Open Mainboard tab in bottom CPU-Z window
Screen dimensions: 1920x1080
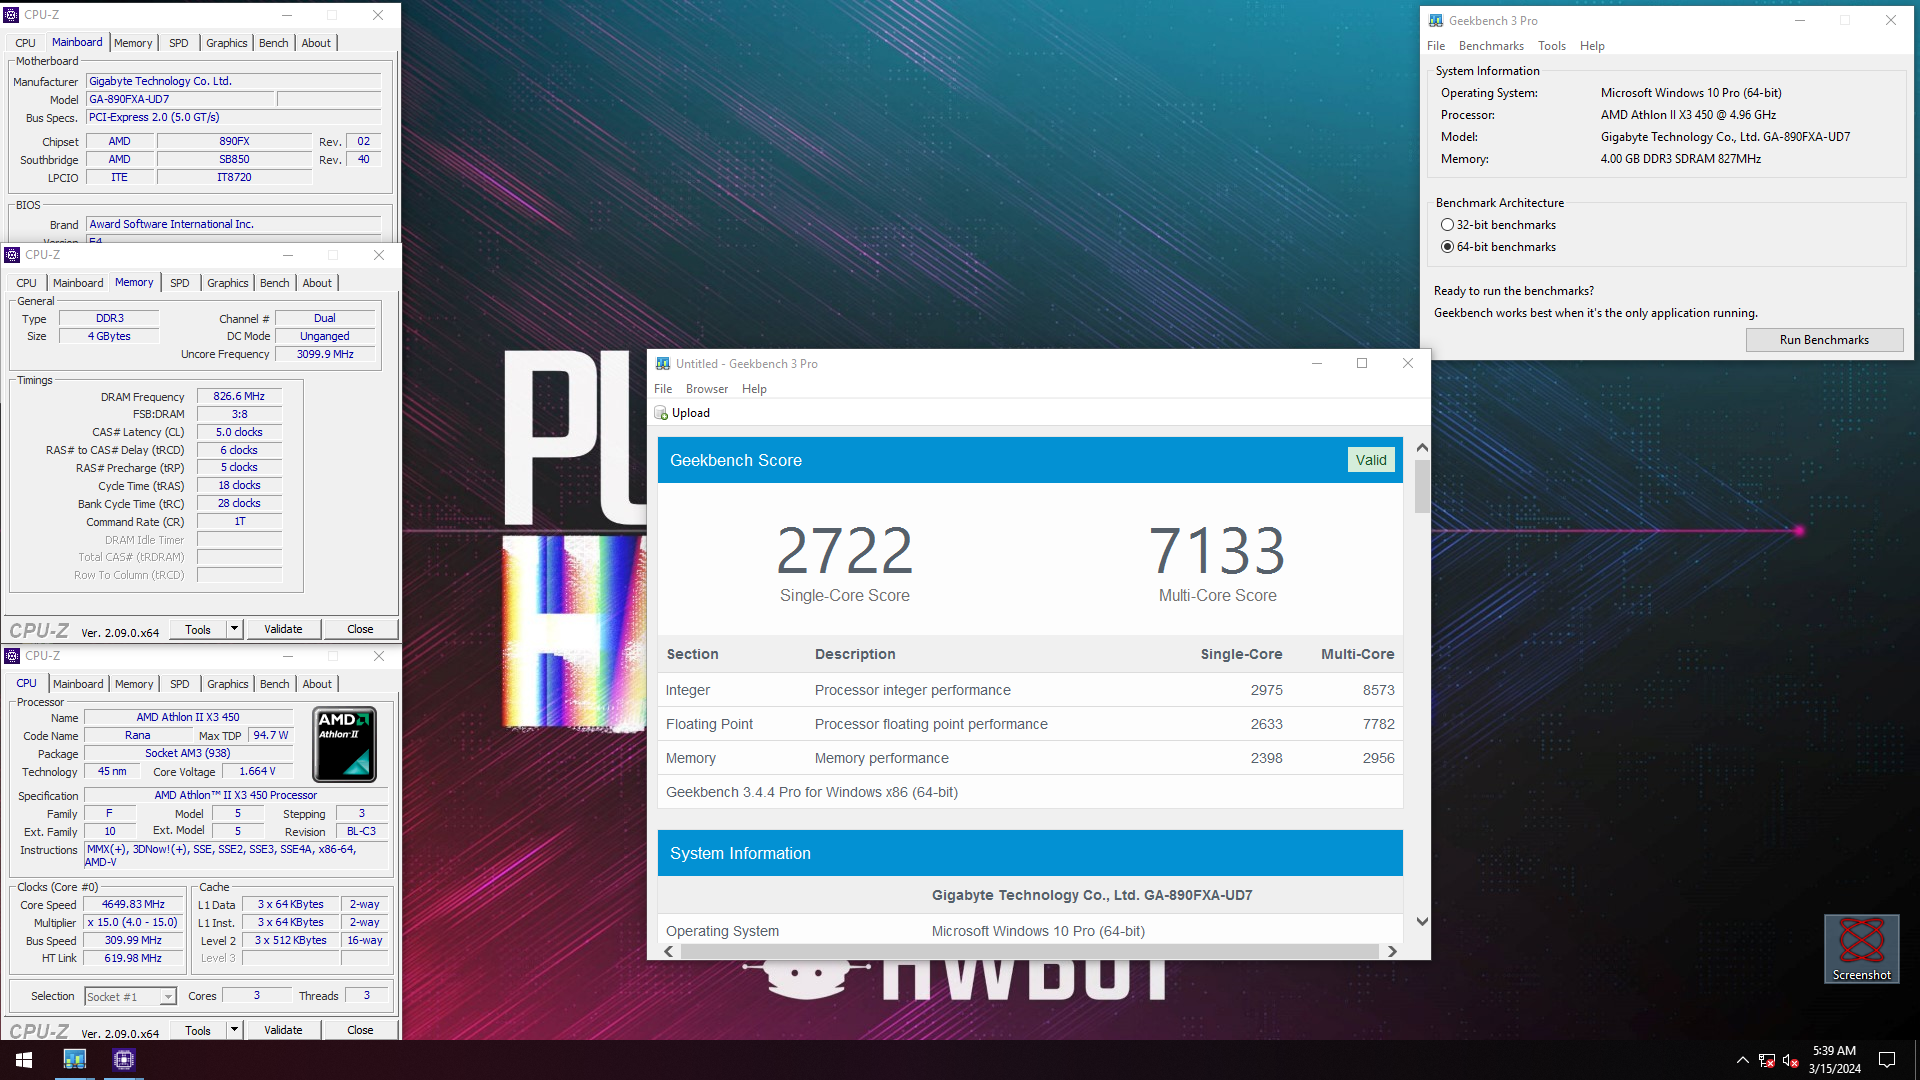(x=78, y=684)
